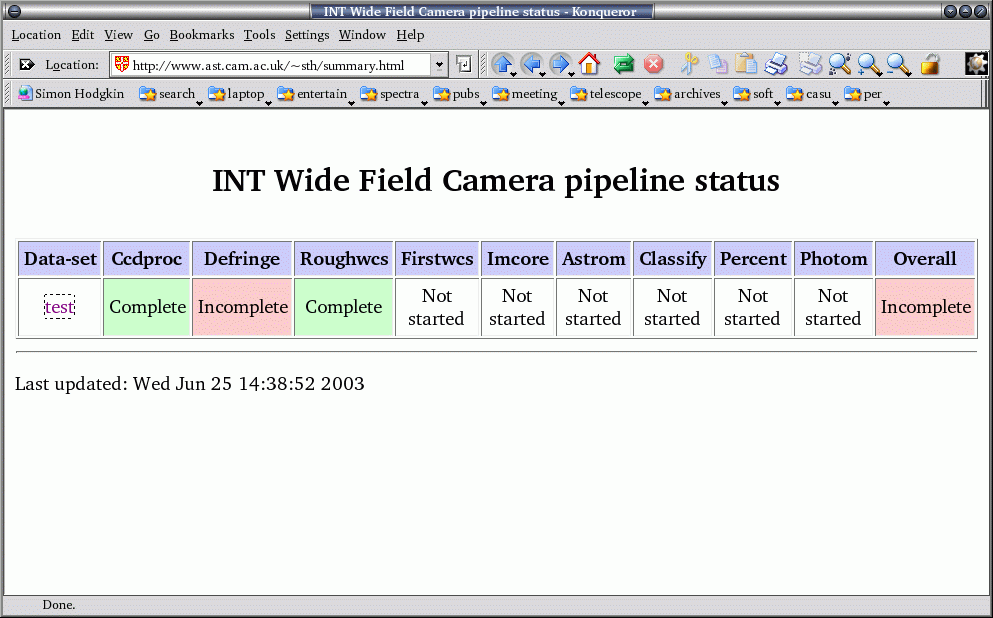
Task: Clear the location bar with the black arrow icon
Action: point(27,65)
